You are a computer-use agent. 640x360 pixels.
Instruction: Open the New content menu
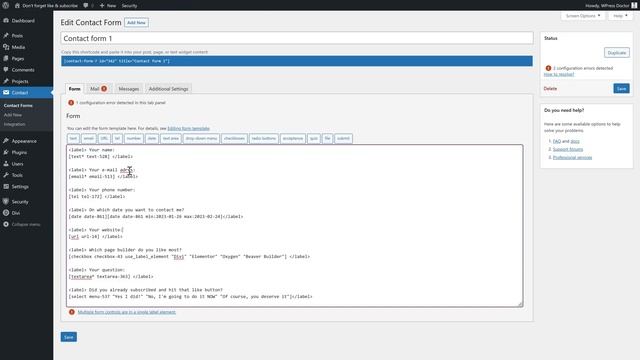tap(108, 6)
